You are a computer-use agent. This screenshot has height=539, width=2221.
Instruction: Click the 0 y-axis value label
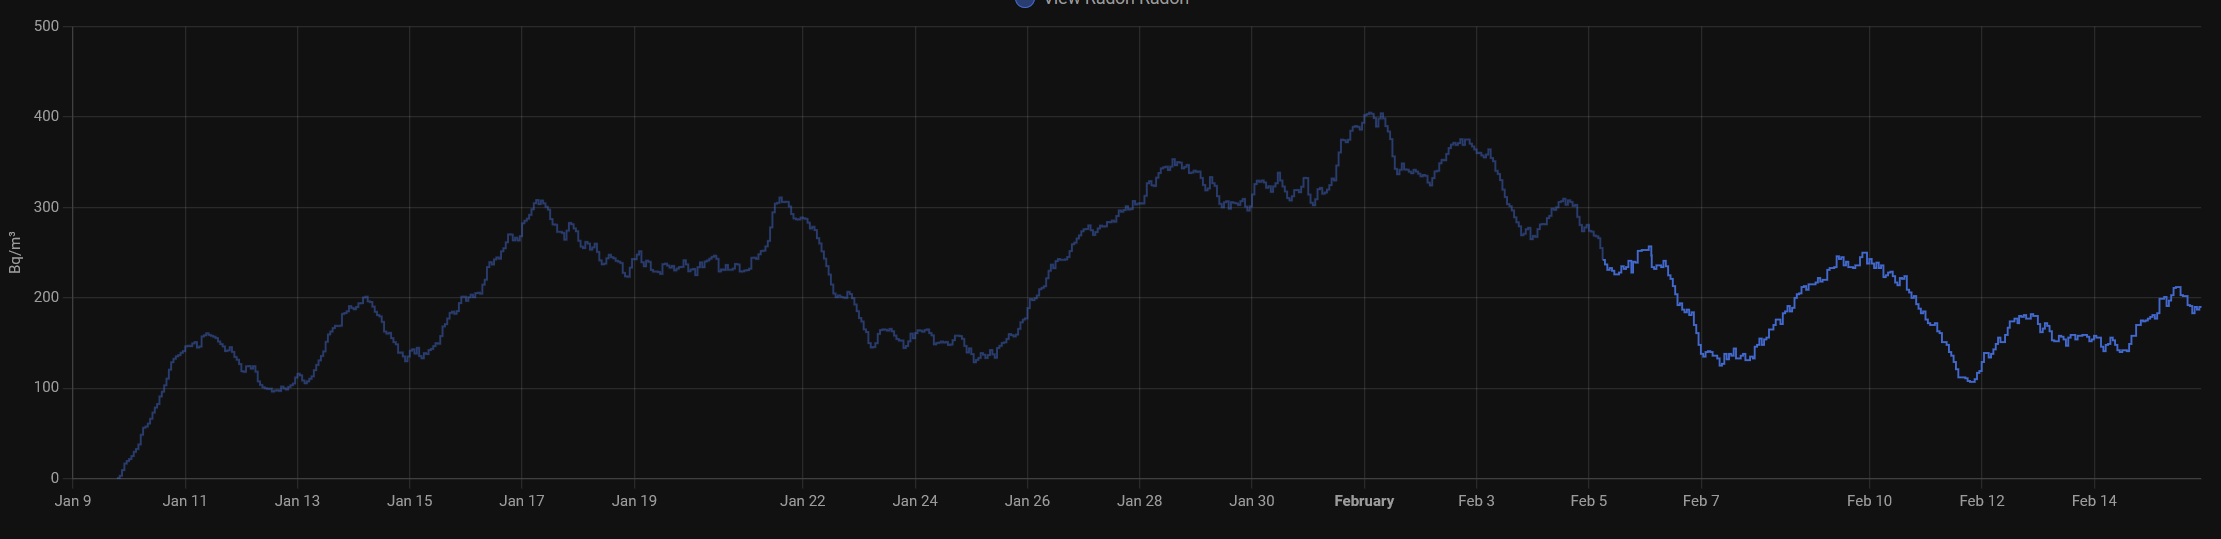click(x=54, y=478)
